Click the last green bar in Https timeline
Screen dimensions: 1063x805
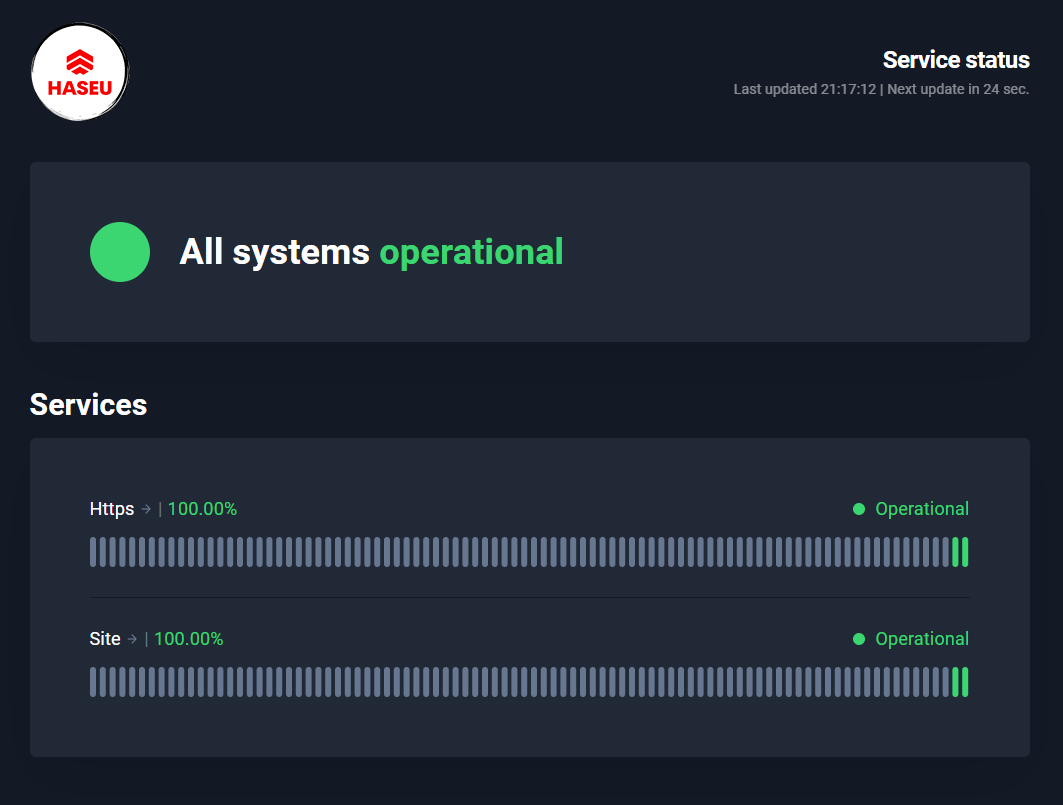[965, 552]
